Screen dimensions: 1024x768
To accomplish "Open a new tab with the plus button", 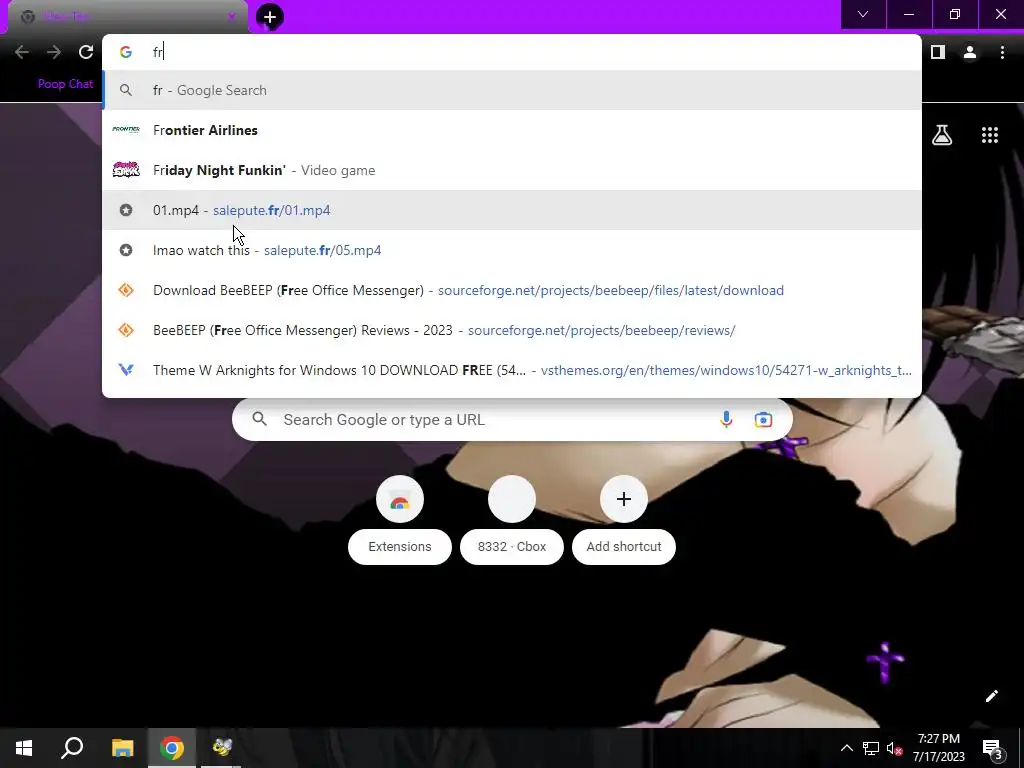I will point(270,17).
